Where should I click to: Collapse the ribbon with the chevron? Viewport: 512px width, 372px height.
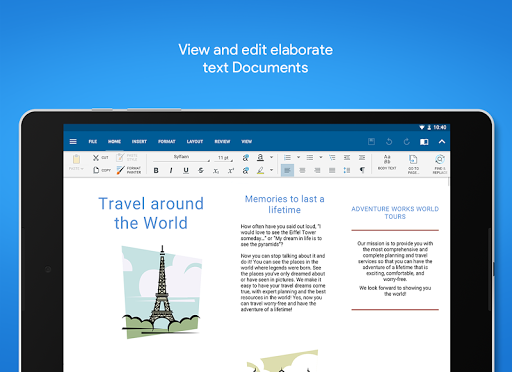pos(442,142)
